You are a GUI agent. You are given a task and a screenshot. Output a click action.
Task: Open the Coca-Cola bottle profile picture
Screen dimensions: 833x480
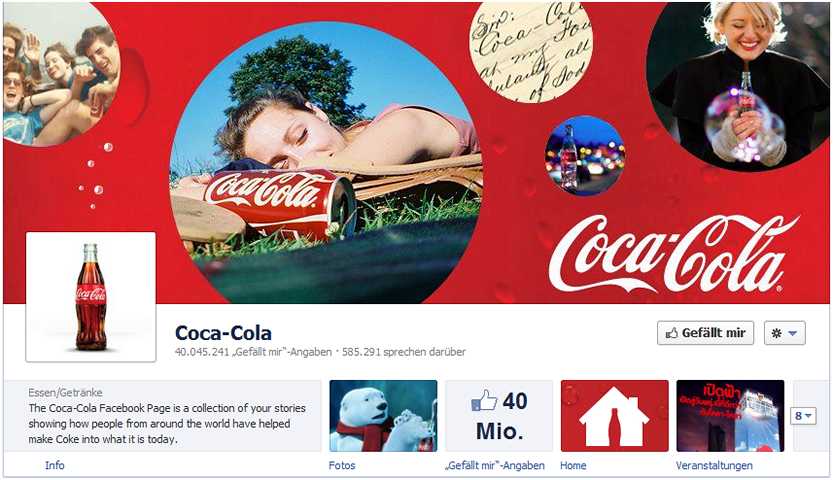pos(91,297)
